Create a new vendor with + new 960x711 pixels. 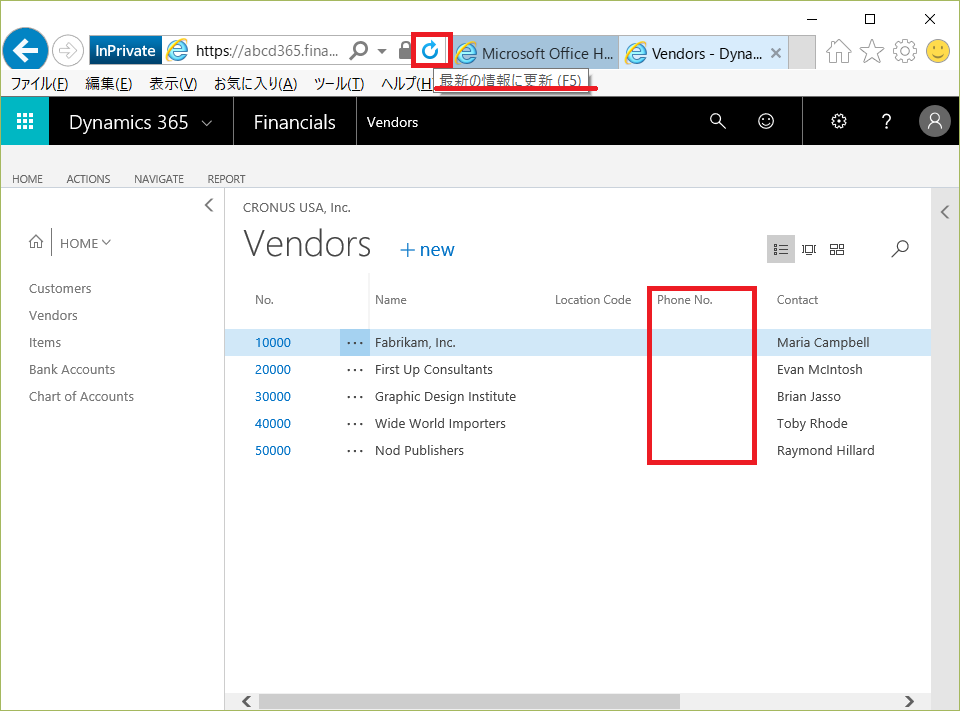pyautogui.click(x=427, y=250)
